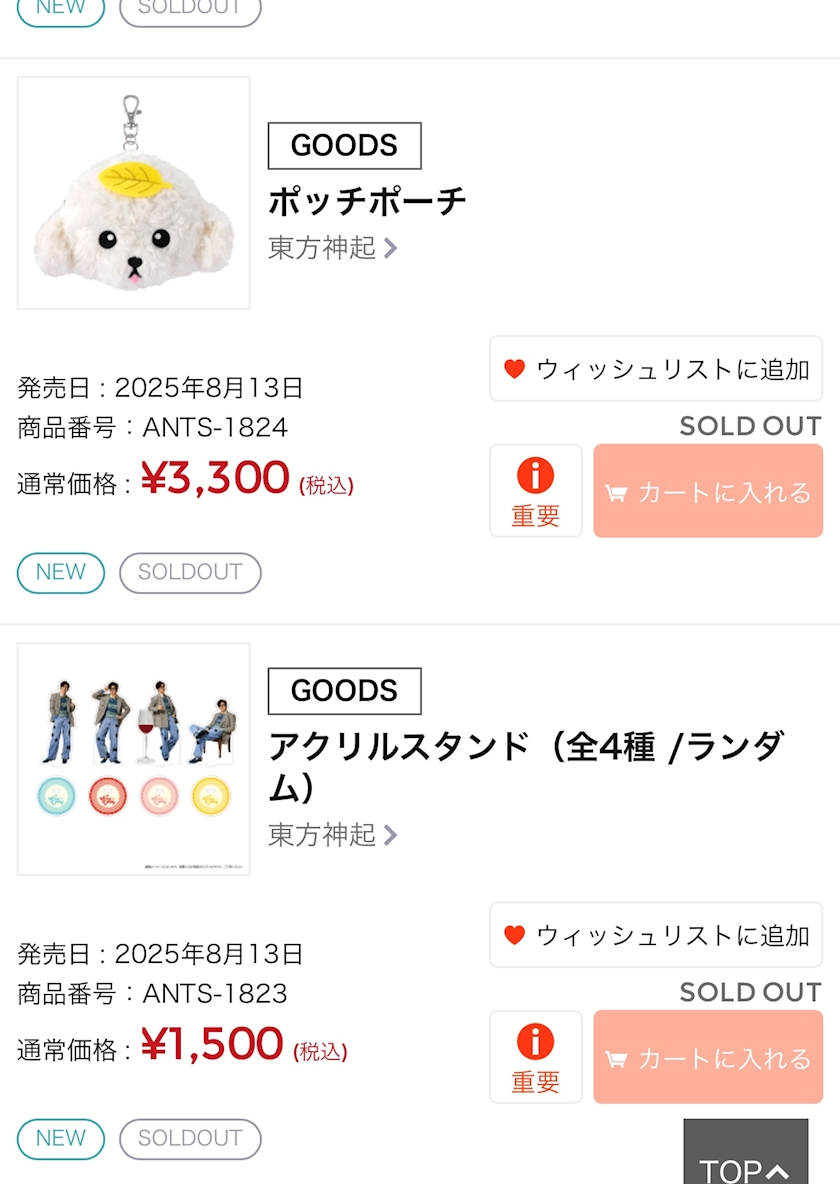
Task: Click cart icon for ポッチポーチ item
Action: pyautogui.click(x=616, y=493)
